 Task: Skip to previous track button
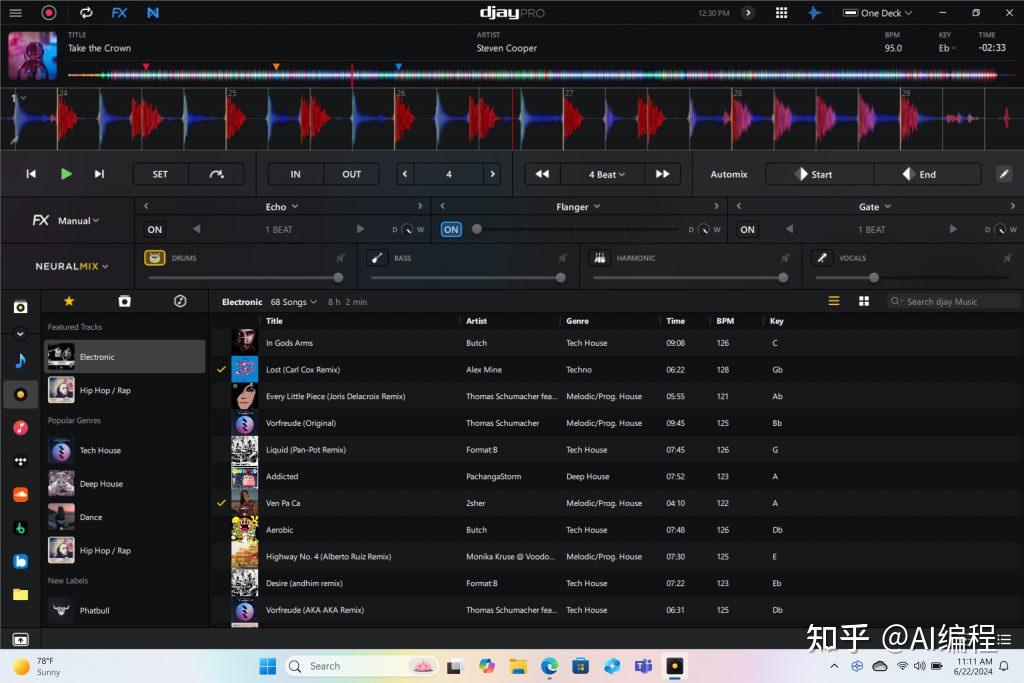[31, 174]
